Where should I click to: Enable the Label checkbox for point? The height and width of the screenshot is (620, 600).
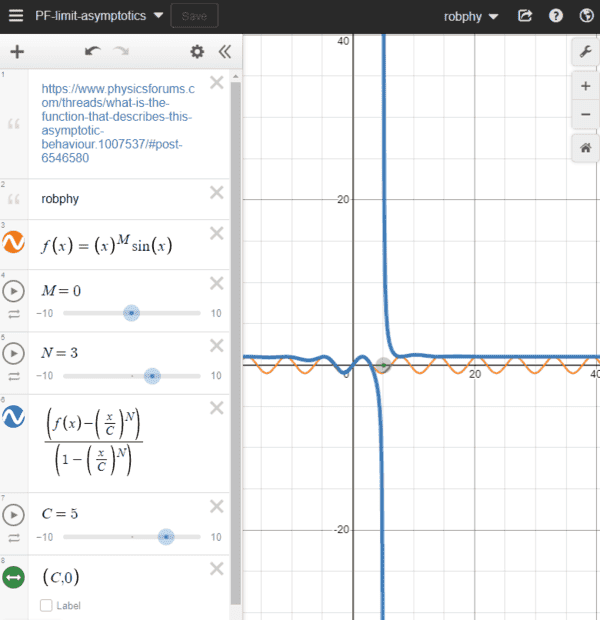(46, 605)
